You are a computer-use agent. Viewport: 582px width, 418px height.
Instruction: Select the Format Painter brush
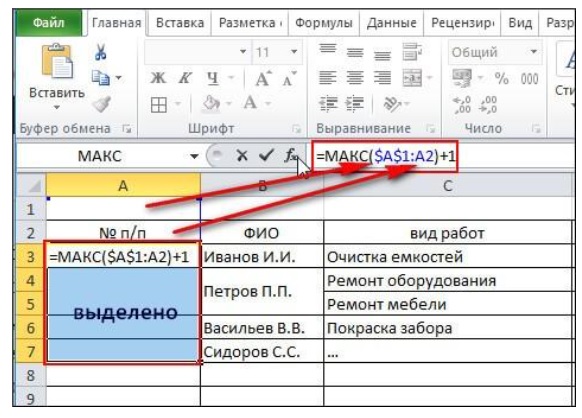tap(101, 104)
